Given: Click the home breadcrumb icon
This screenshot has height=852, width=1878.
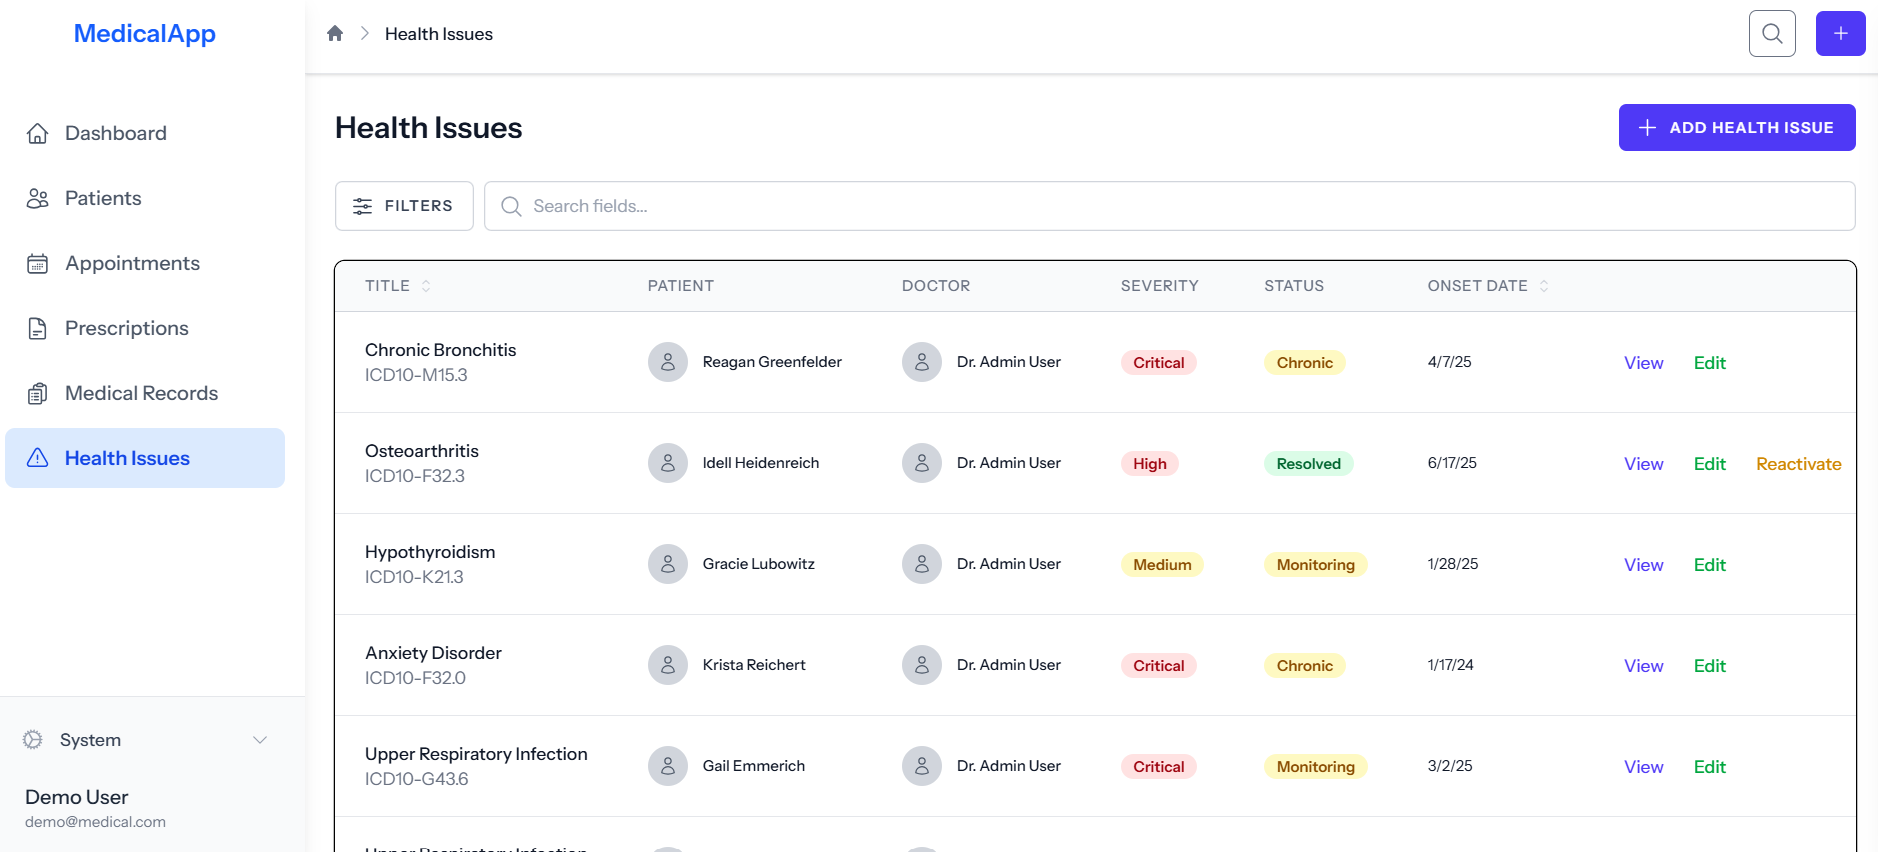Looking at the screenshot, I should pos(335,34).
